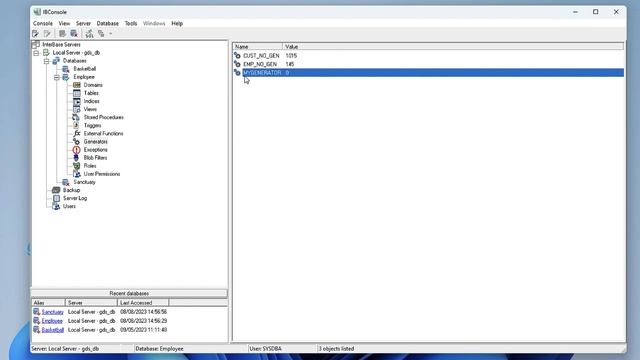Open the View menu

pyautogui.click(x=64, y=24)
